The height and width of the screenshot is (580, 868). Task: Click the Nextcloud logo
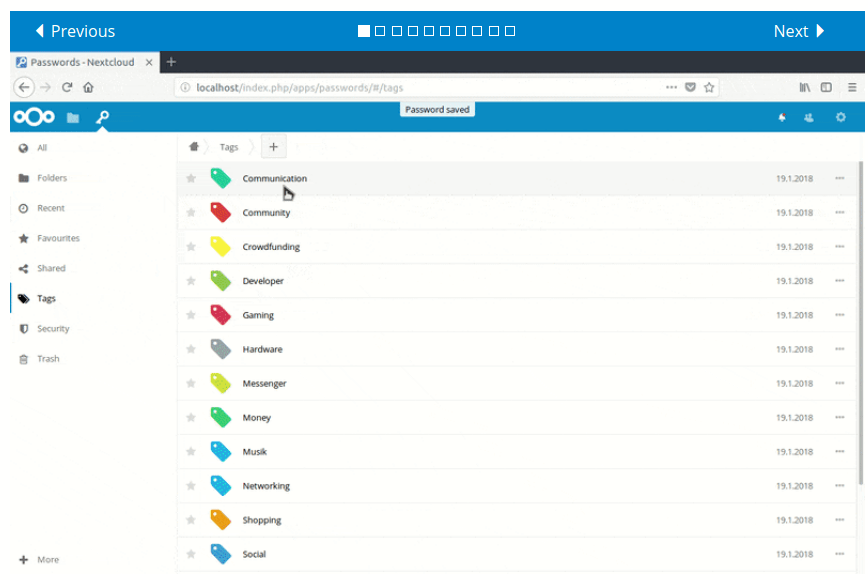(x=33, y=117)
